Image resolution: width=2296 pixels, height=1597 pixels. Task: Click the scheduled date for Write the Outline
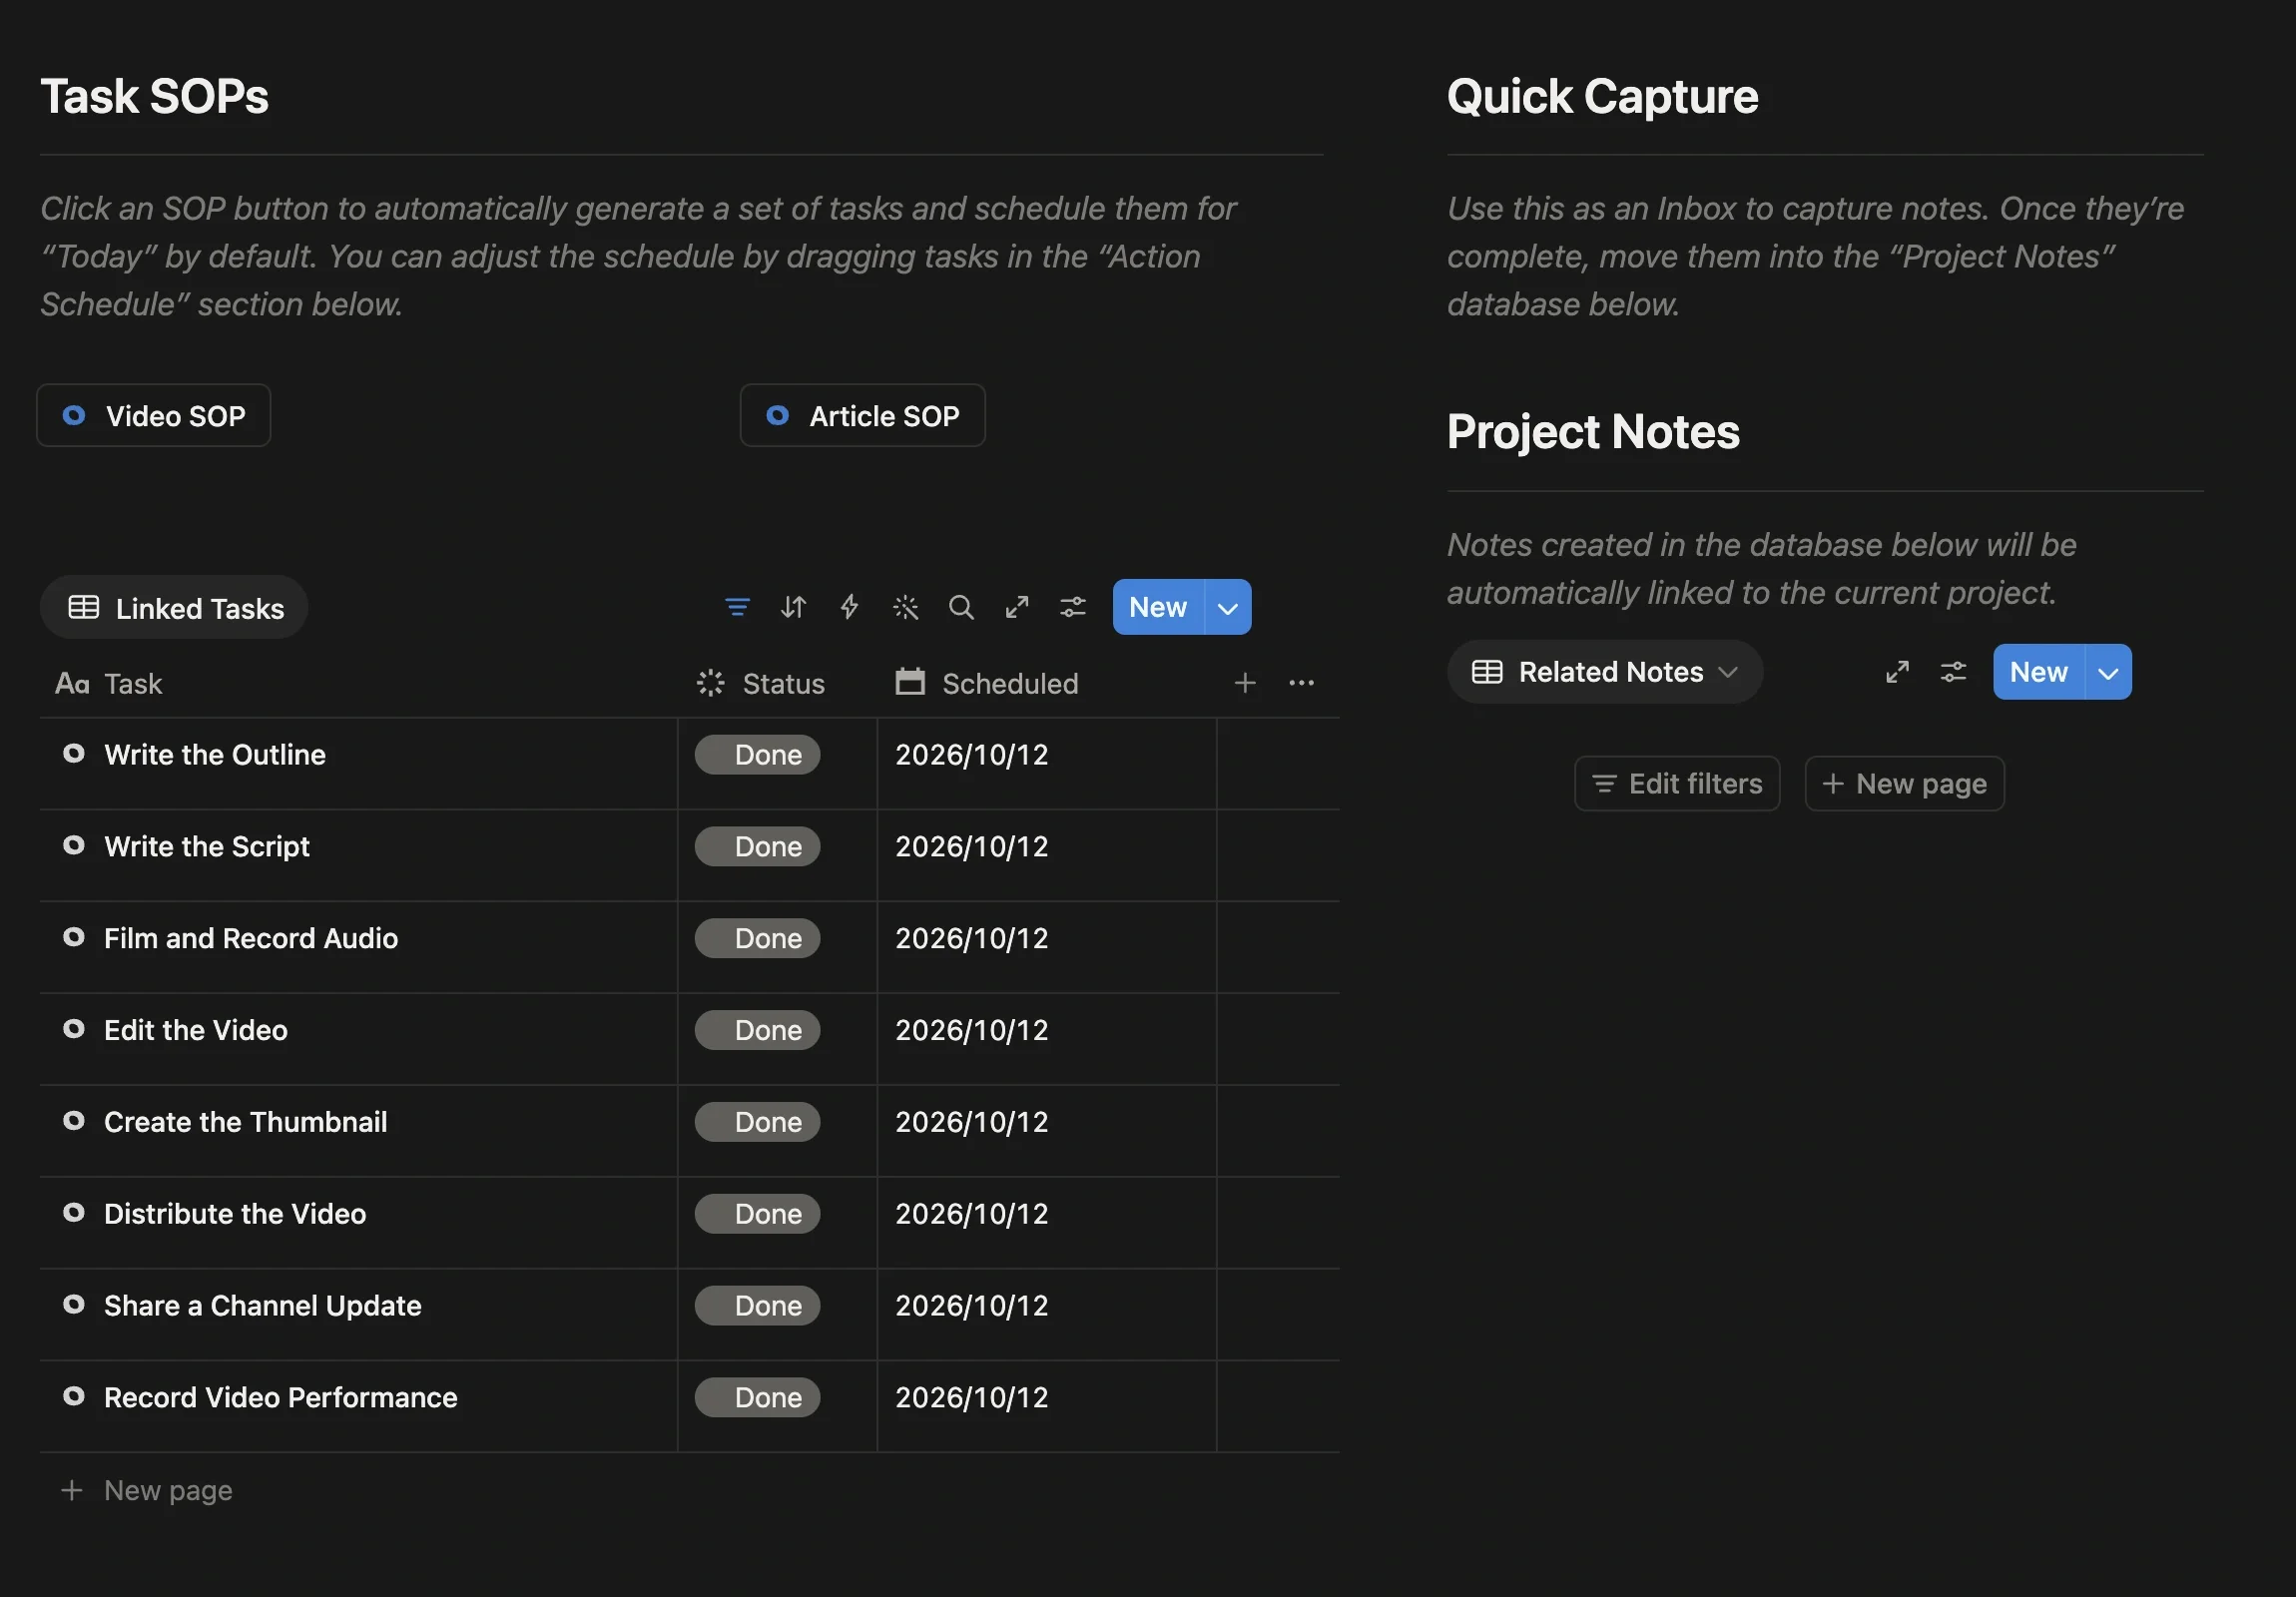point(972,754)
